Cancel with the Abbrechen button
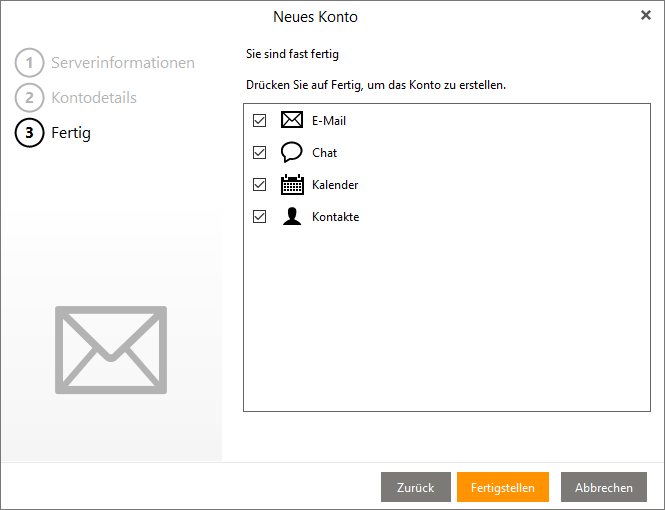 tap(604, 487)
